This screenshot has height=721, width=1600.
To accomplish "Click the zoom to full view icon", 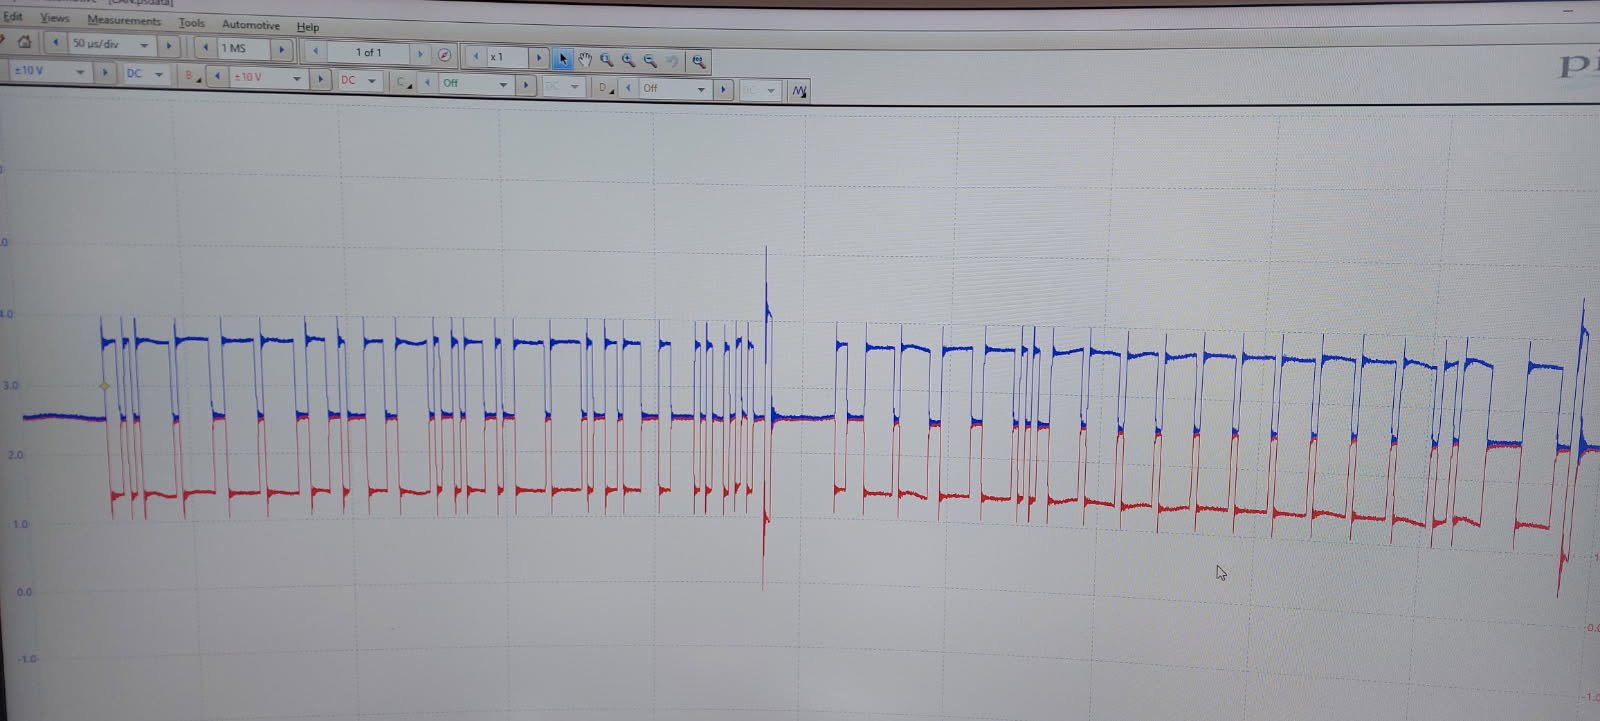I will click(698, 62).
